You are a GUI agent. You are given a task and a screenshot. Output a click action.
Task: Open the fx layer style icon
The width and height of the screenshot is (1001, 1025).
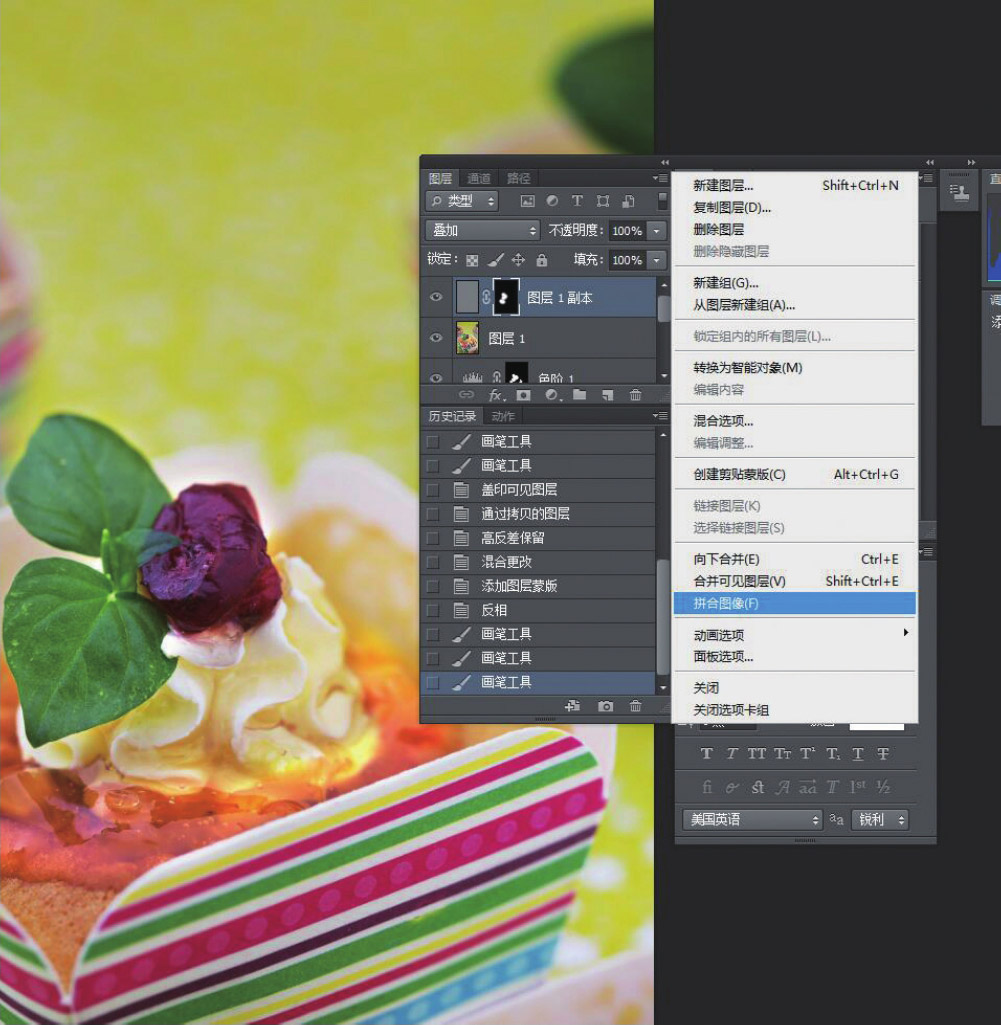496,395
